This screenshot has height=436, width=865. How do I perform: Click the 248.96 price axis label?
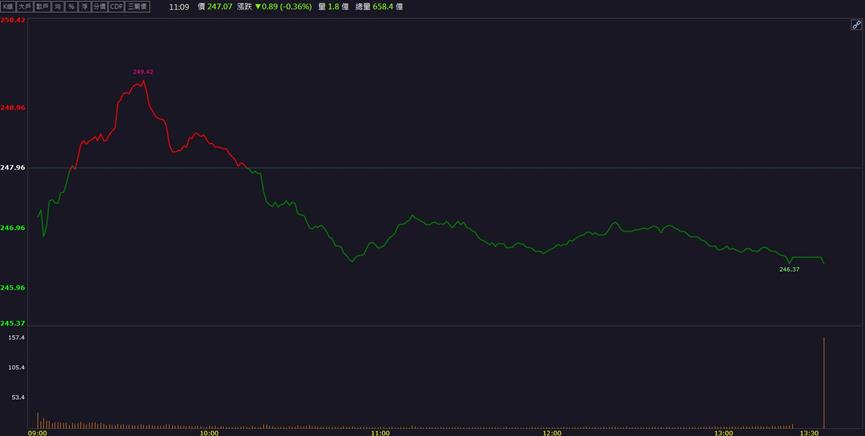click(13, 108)
